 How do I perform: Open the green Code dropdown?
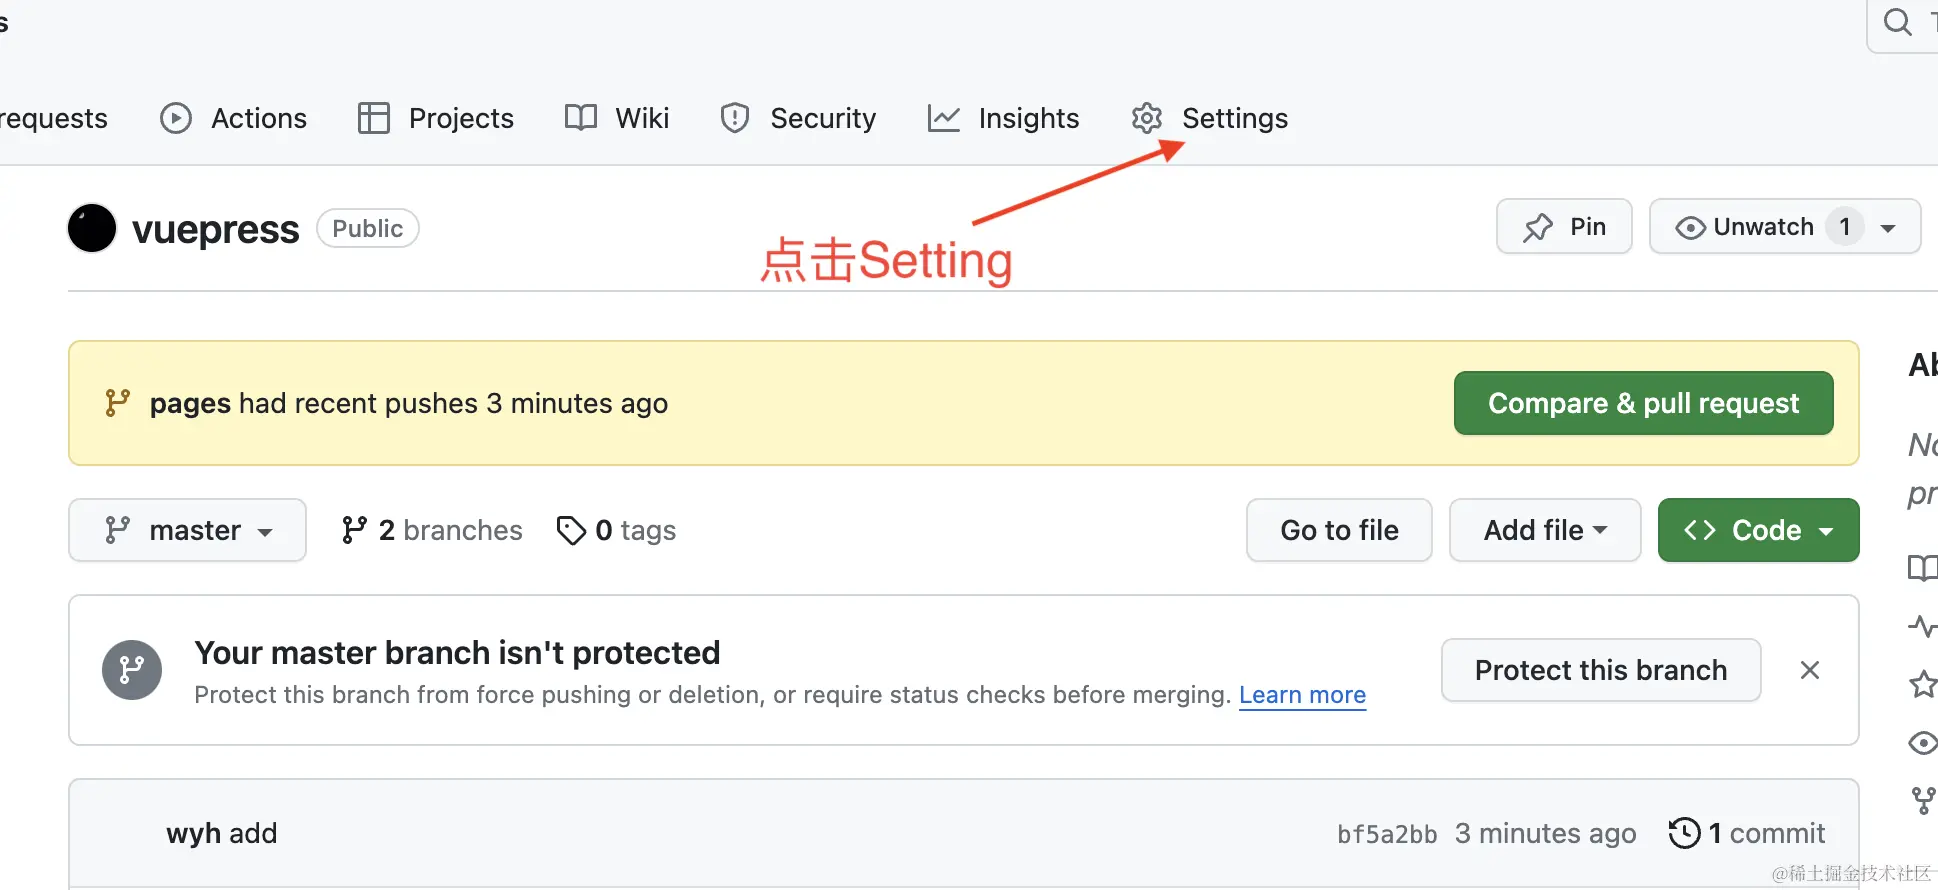click(x=1758, y=530)
